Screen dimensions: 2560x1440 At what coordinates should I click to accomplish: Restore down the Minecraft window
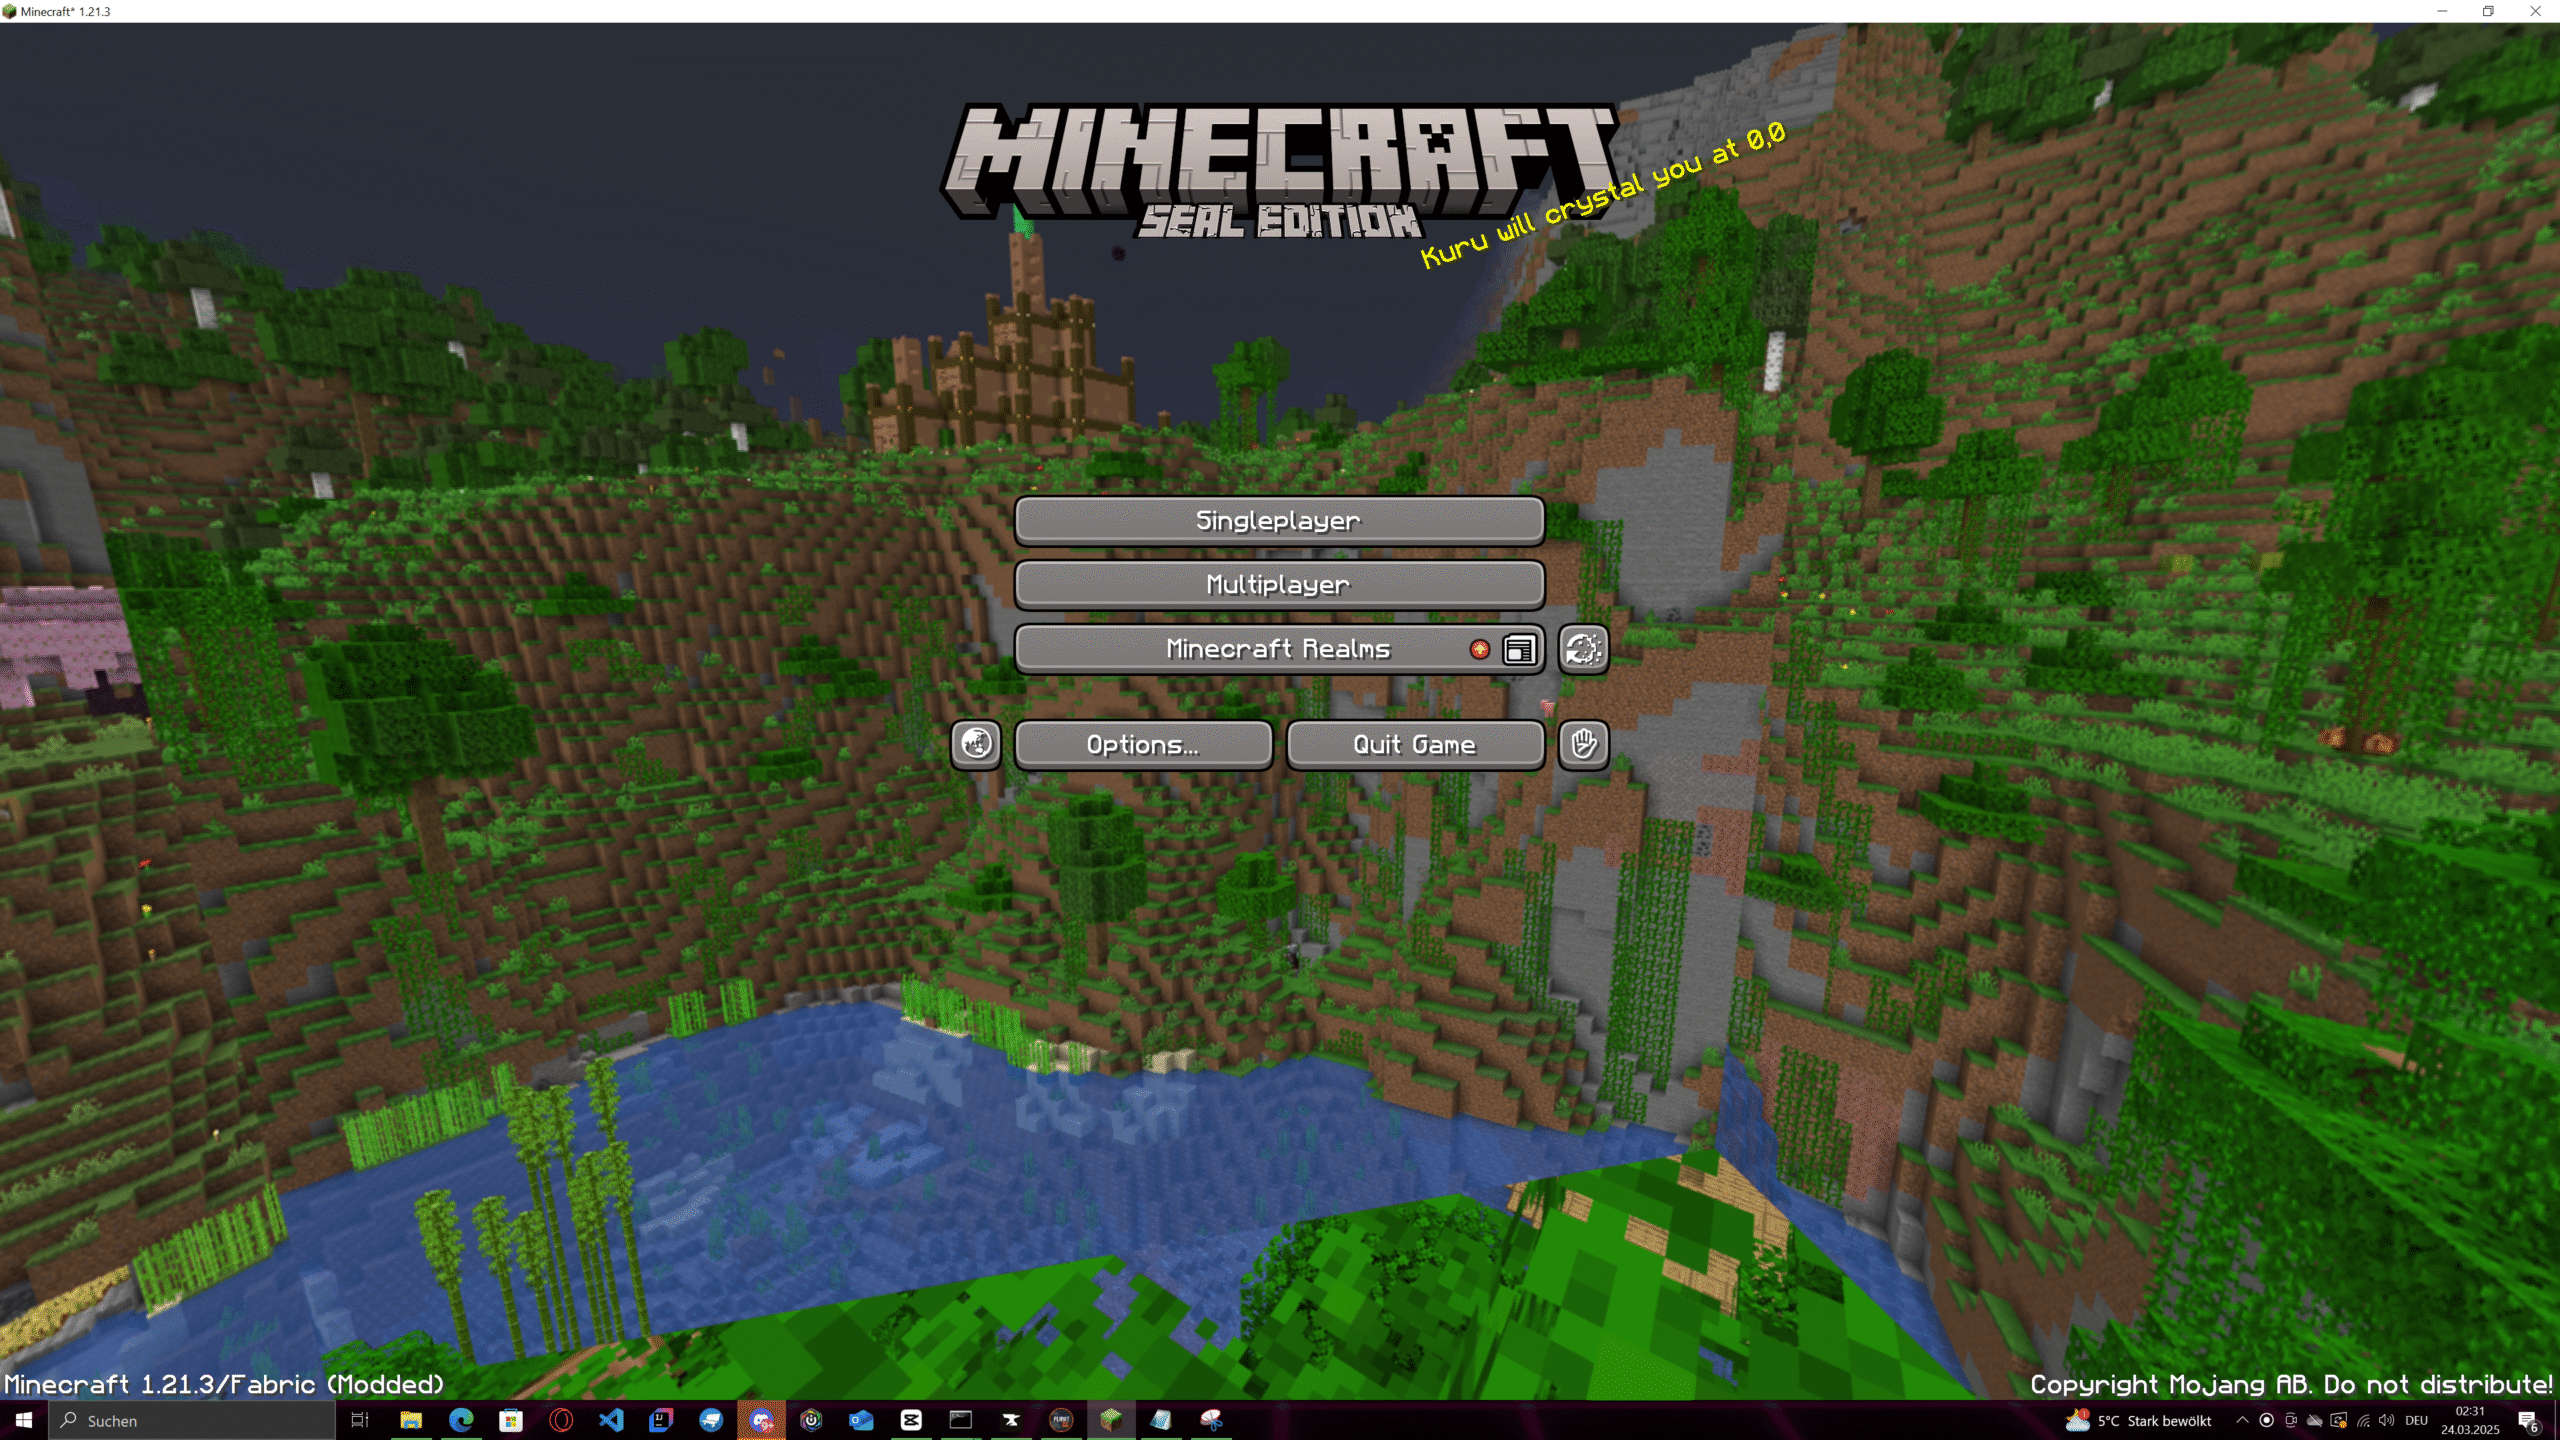pyautogui.click(x=2489, y=11)
